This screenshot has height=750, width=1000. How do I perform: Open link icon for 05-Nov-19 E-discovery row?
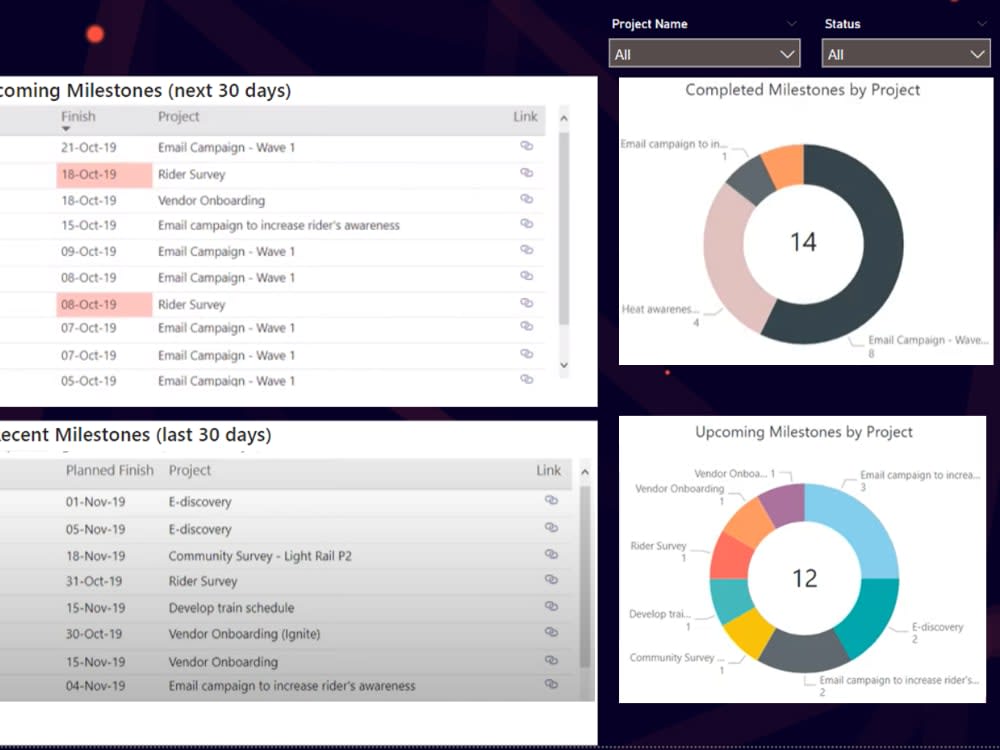(552, 528)
